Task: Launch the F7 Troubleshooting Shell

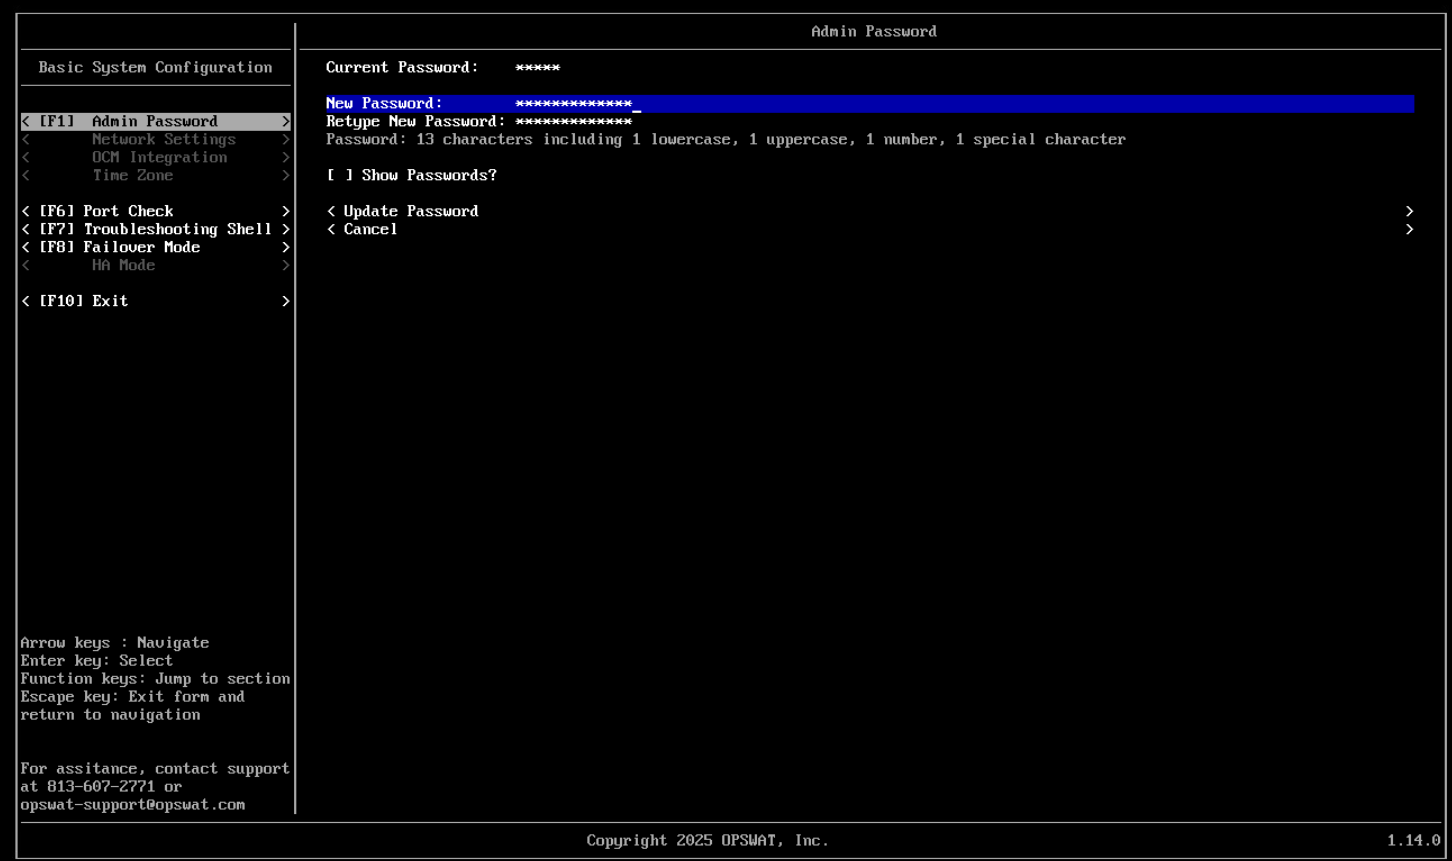Action: click(x=177, y=229)
